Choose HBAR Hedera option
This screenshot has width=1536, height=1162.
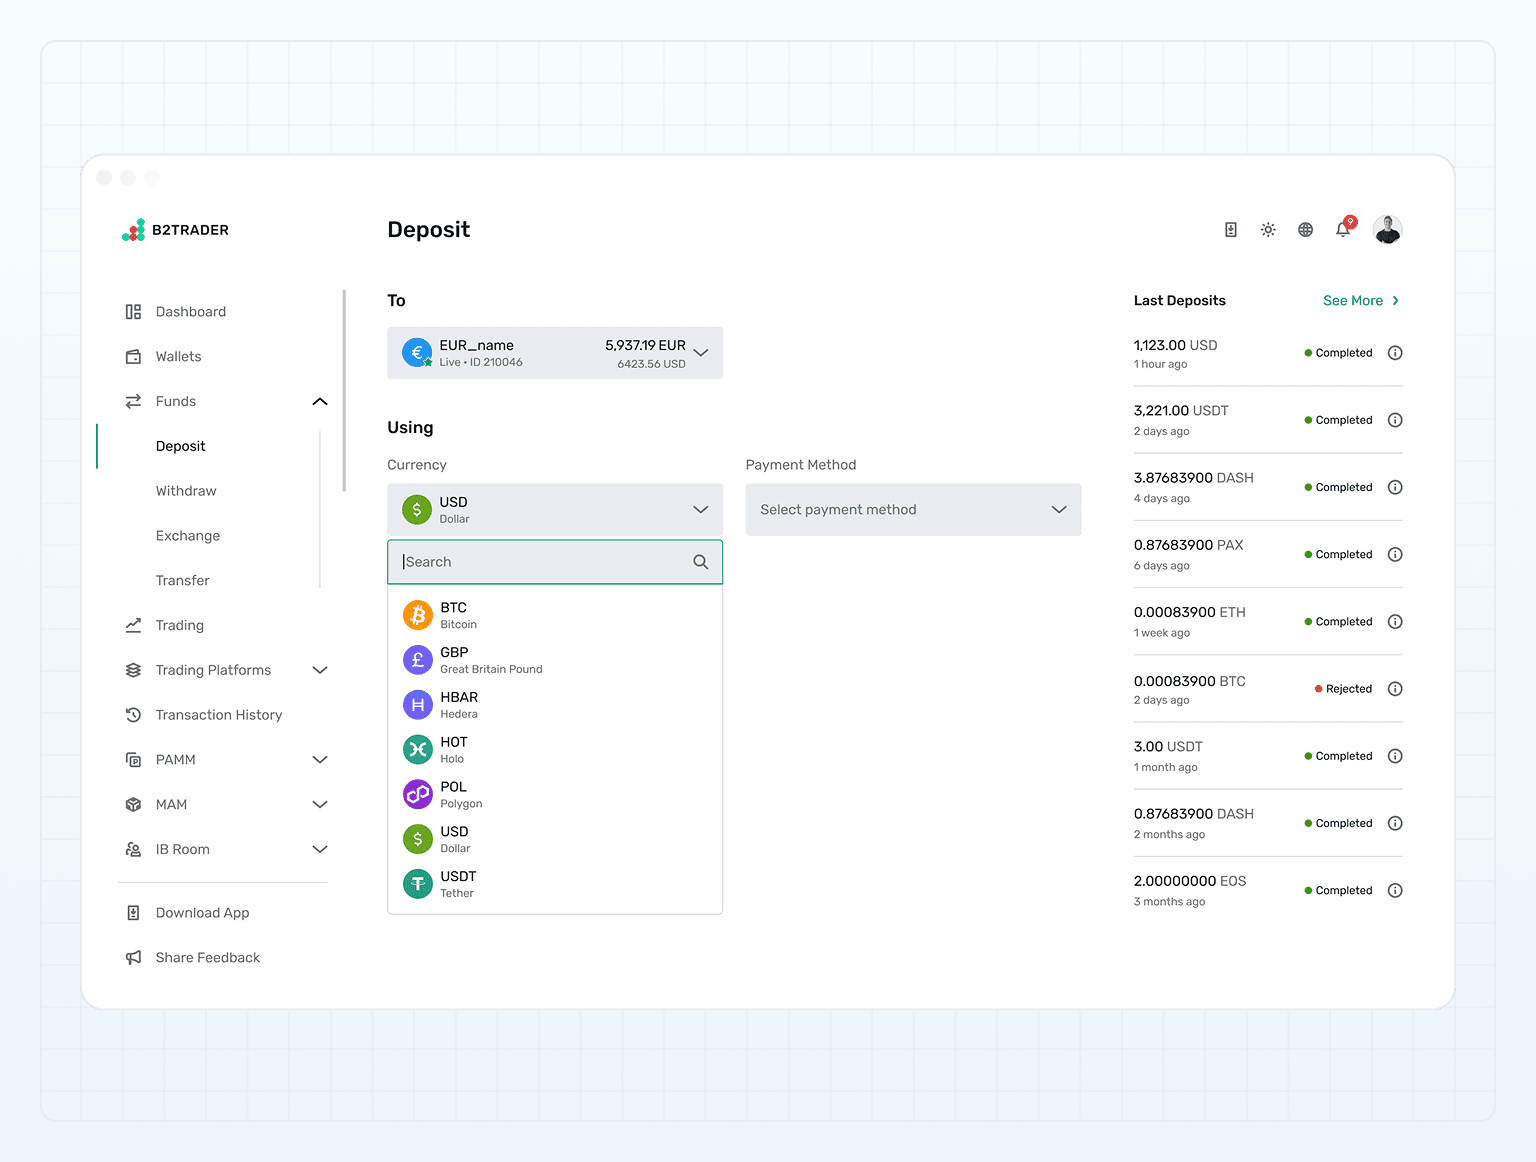point(554,705)
